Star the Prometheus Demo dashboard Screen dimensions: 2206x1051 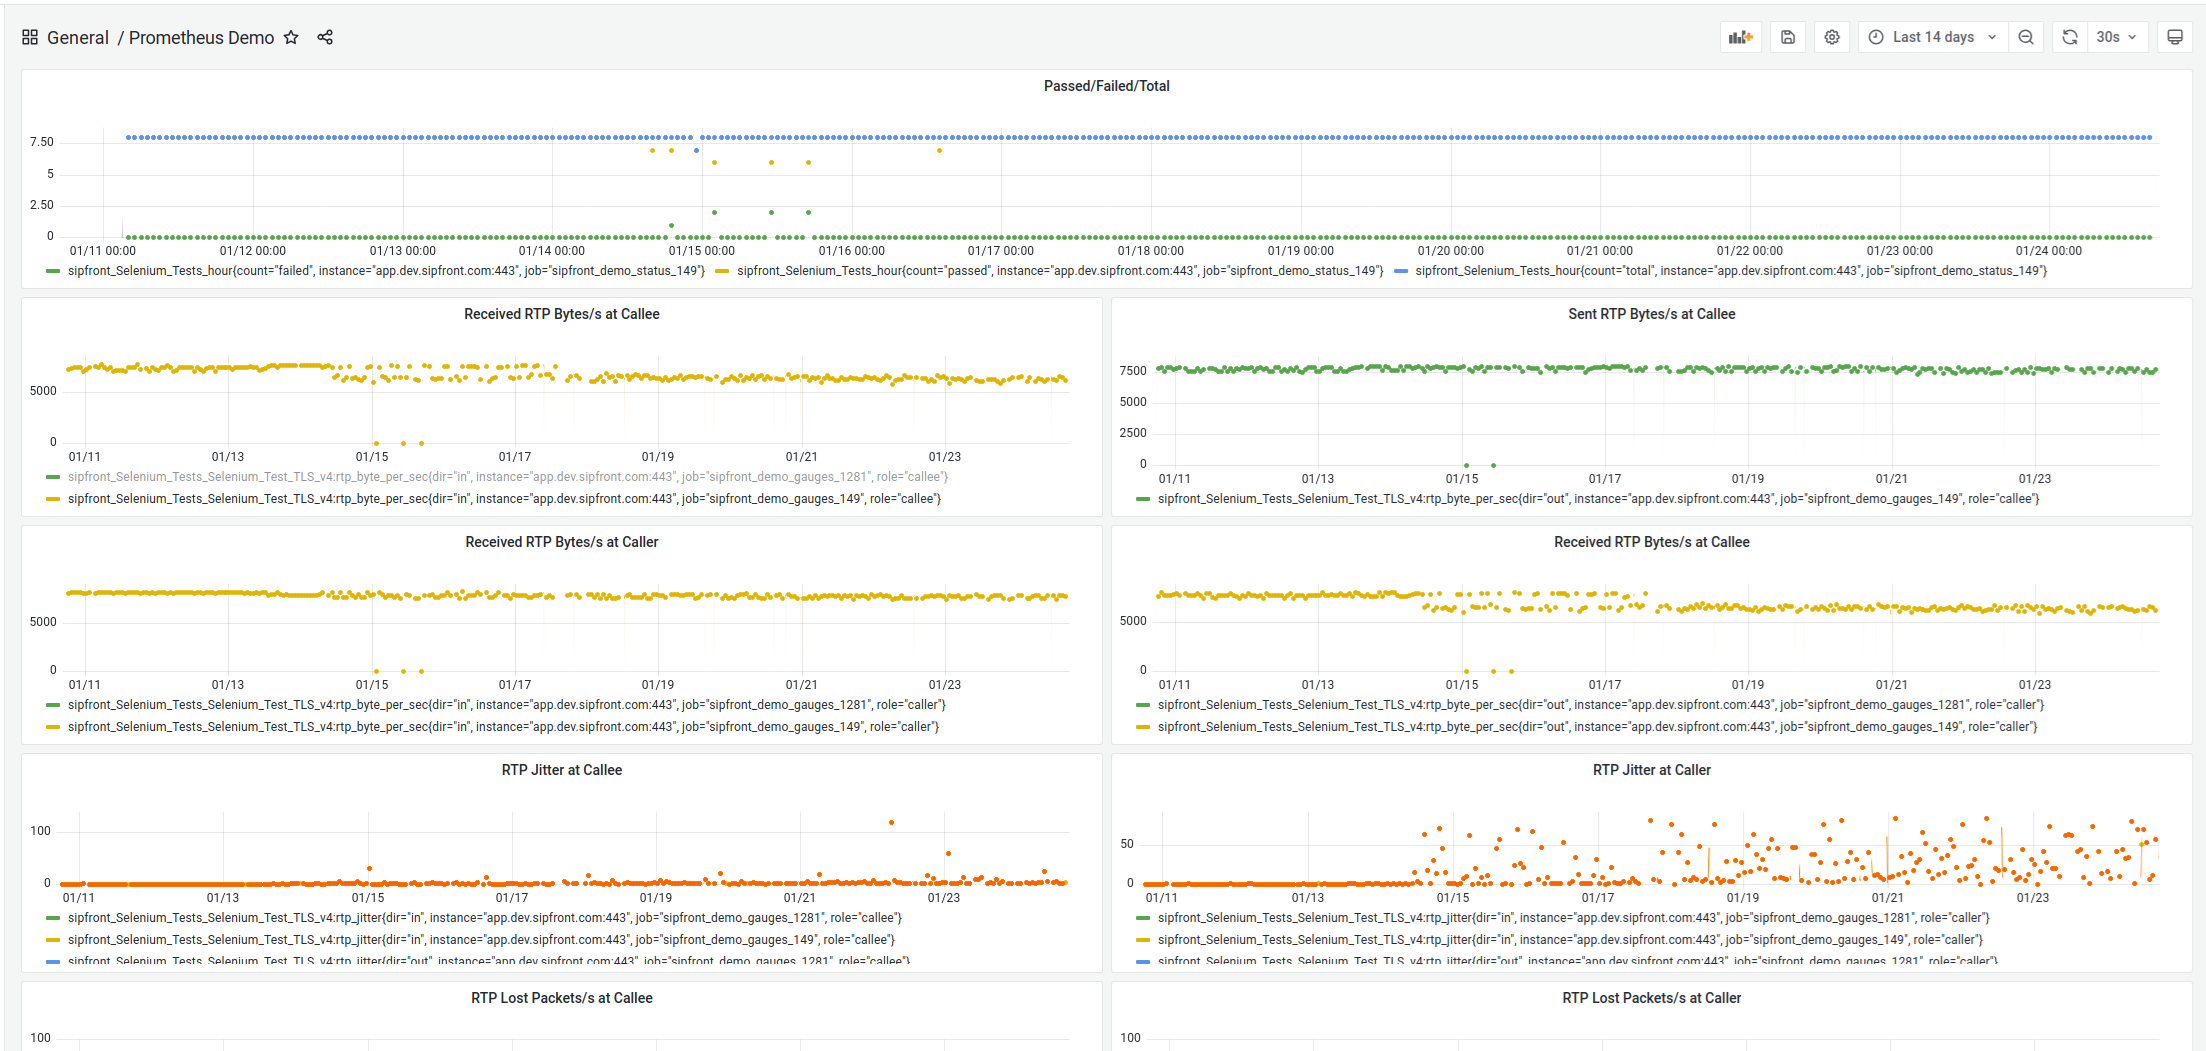(x=291, y=37)
